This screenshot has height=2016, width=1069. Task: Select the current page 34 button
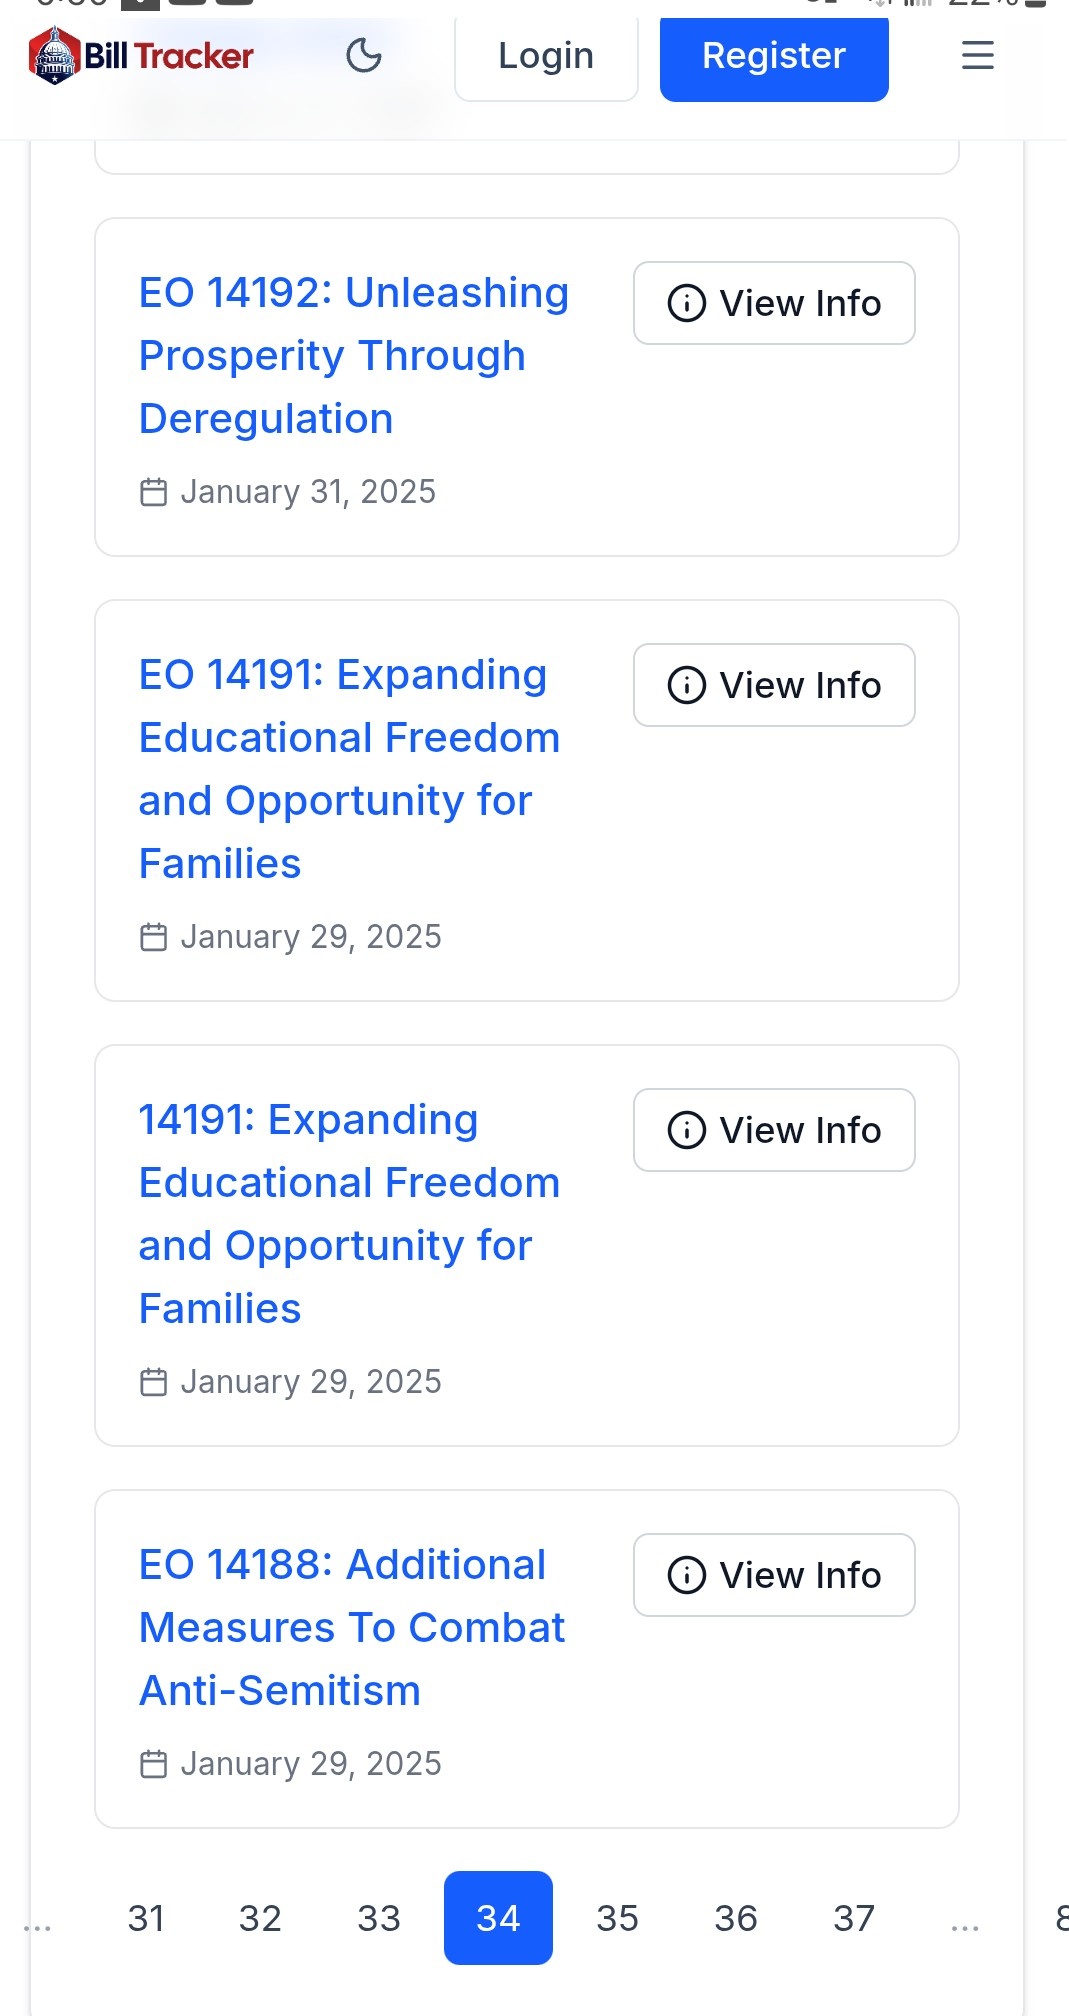(x=498, y=1918)
